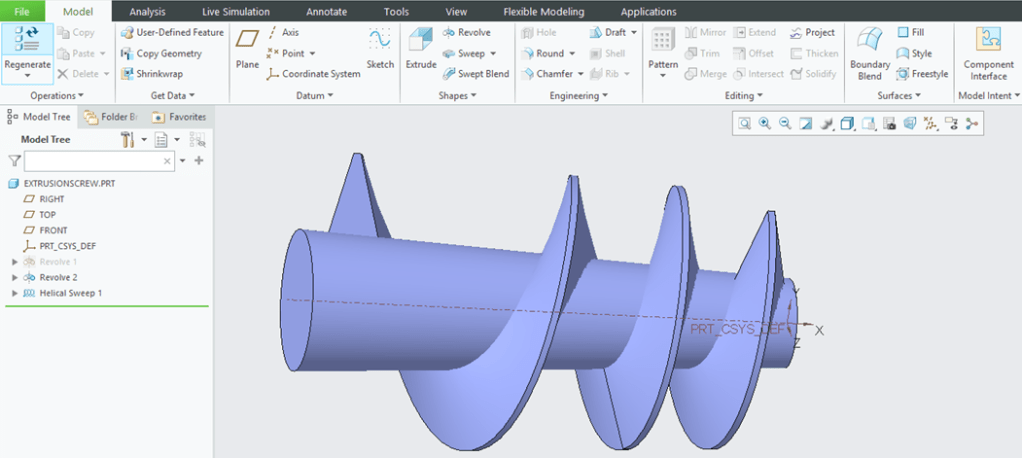The height and width of the screenshot is (458, 1022).
Task: Click the Revolve shape tool
Action: 467,33
